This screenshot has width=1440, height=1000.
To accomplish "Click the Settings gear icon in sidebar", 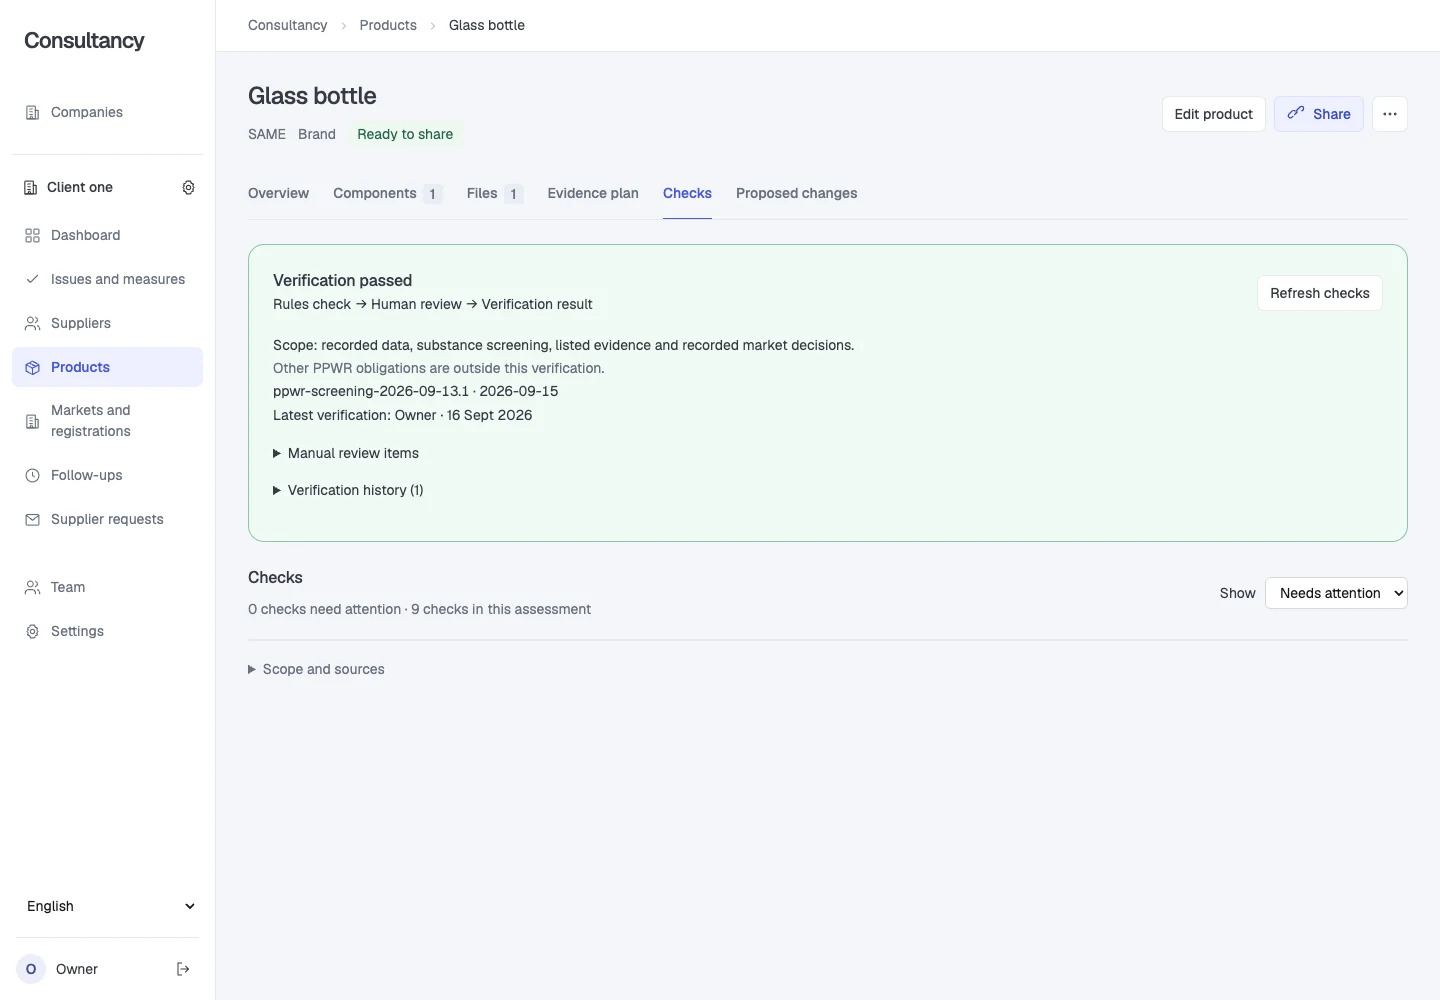I will coord(32,631).
